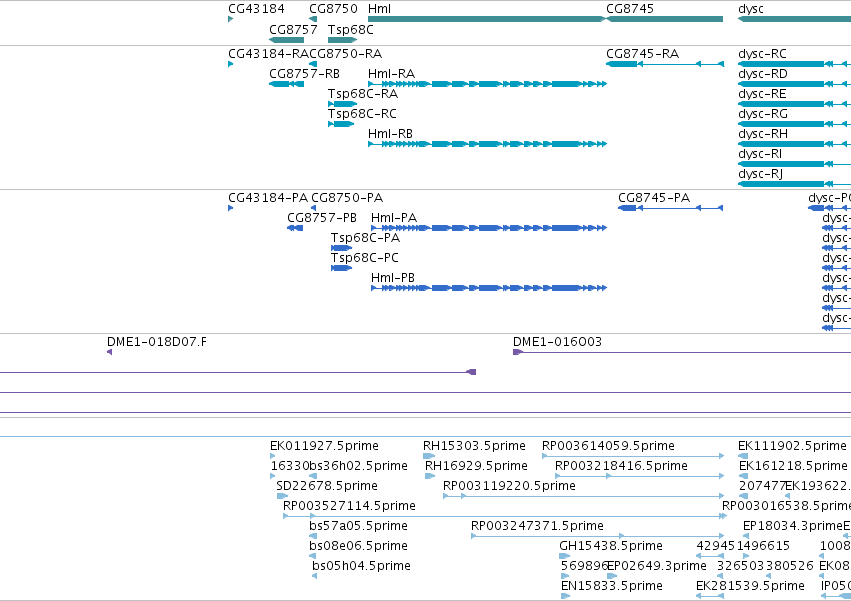Select the dysc-RH transcript label
Image resolution: width=851 pixels, height=601 pixels.
pos(763,134)
